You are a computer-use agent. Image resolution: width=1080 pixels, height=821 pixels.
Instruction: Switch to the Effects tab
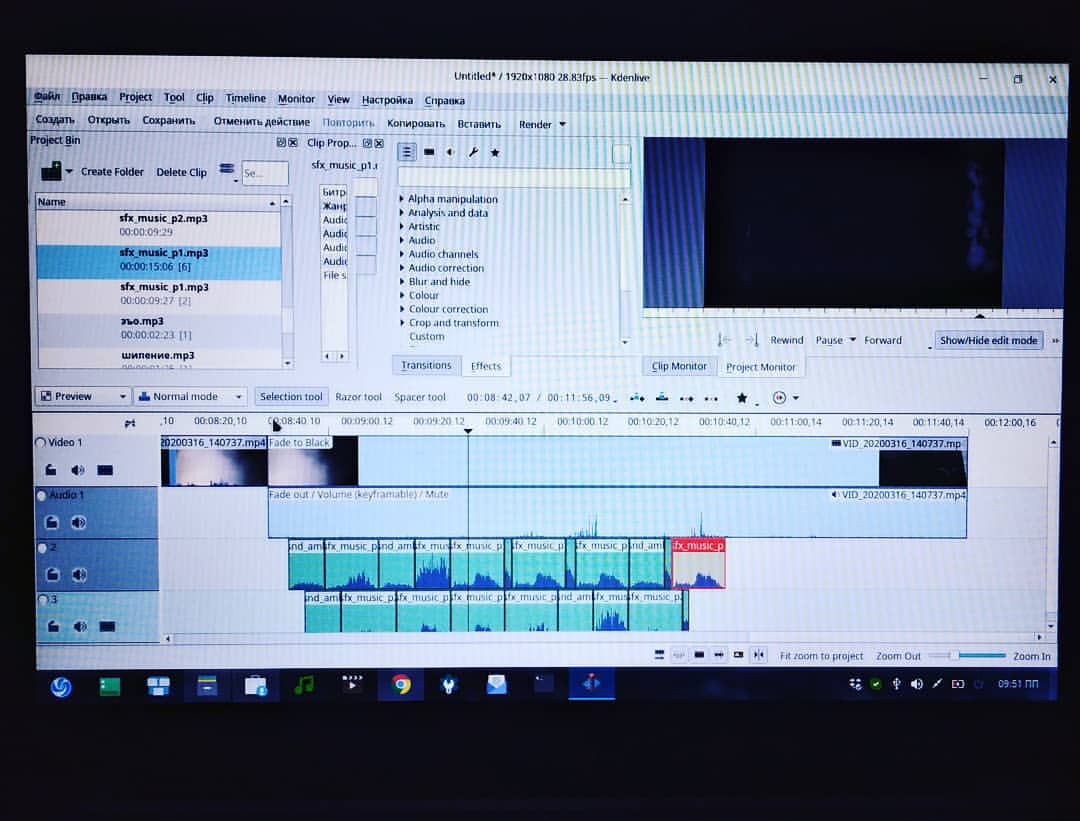(486, 366)
